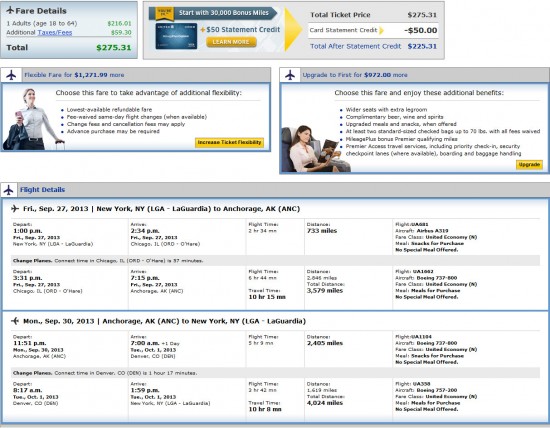Open the Taxes/Fees link
This screenshot has height=428, width=550.
[x=55, y=33]
